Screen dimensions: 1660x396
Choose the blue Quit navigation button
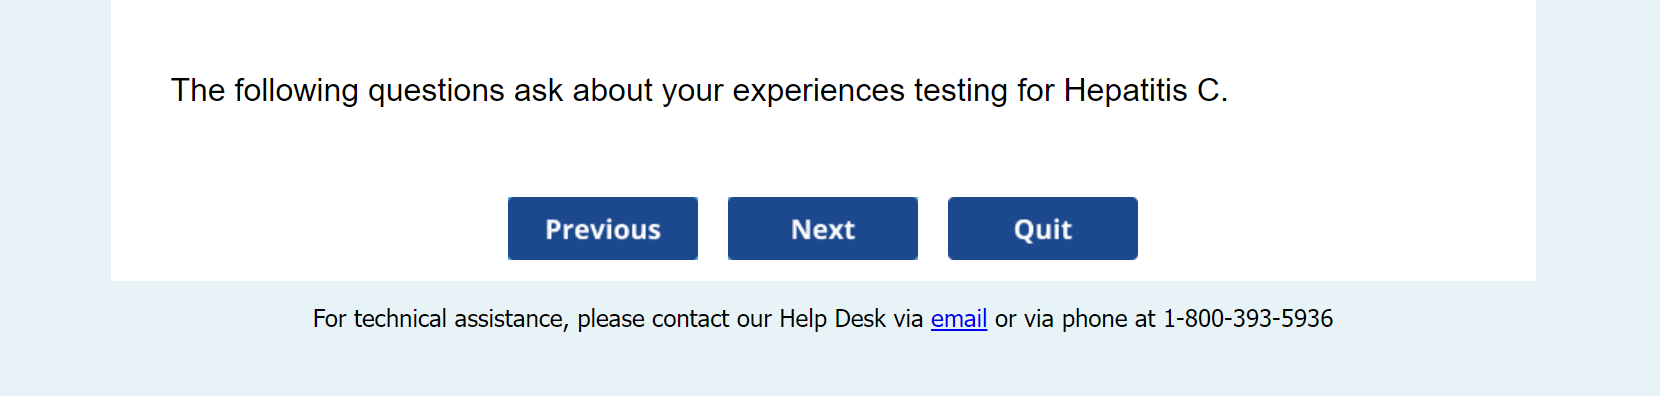coord(1043,229)
